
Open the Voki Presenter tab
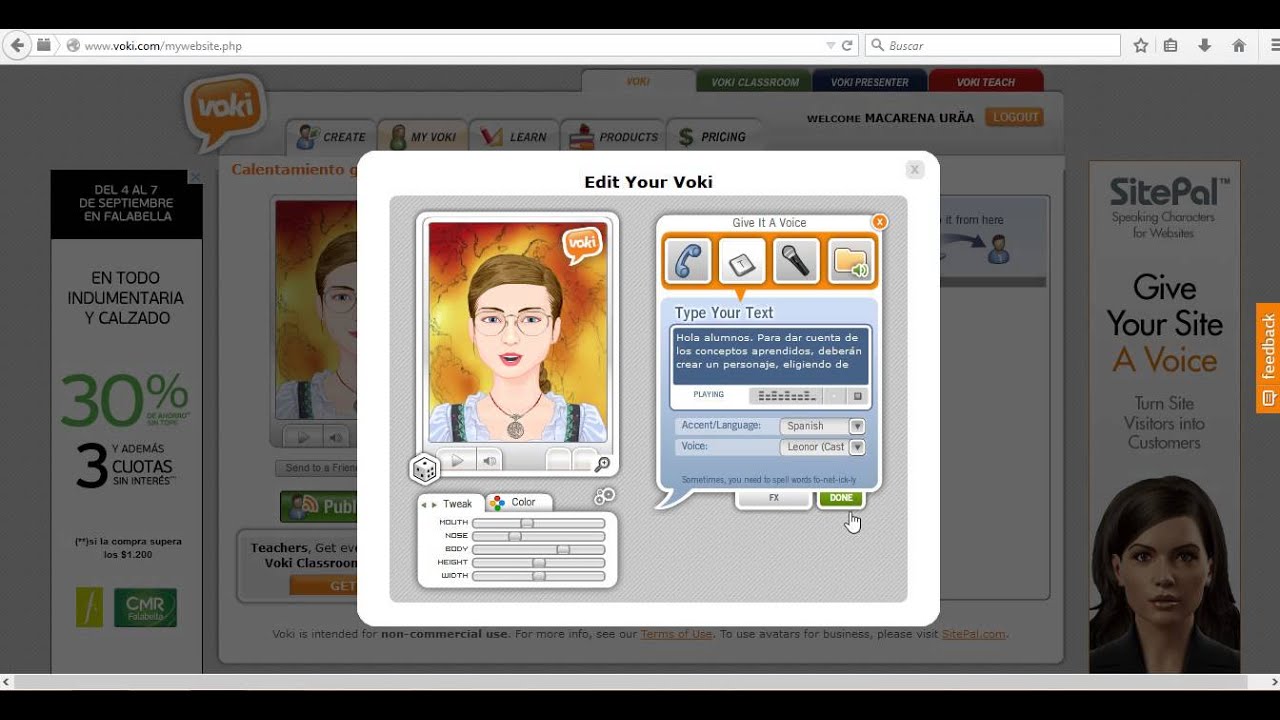click(x=870, y=82)
